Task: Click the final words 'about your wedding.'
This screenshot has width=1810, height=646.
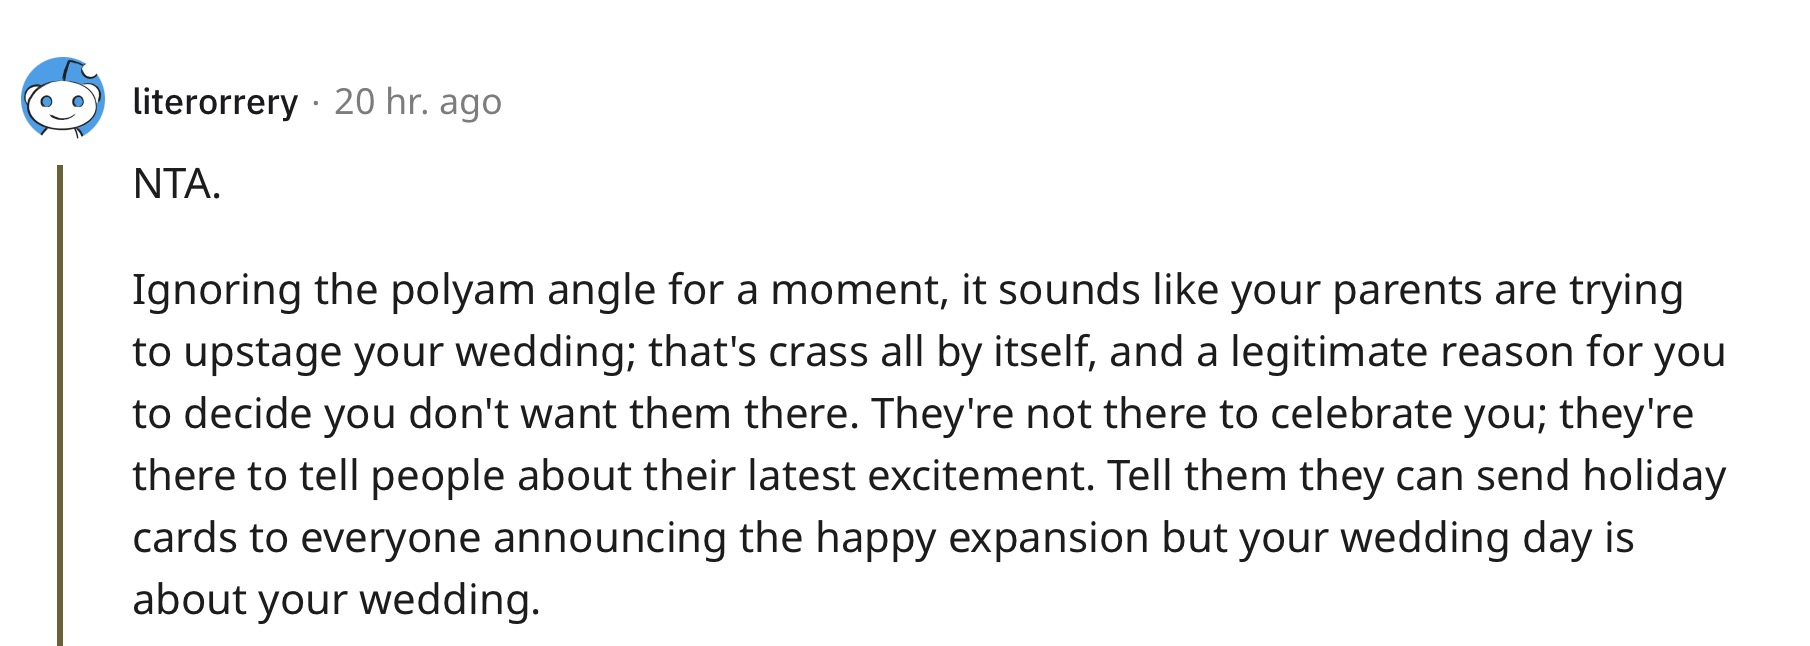Action: coord(336,601)
